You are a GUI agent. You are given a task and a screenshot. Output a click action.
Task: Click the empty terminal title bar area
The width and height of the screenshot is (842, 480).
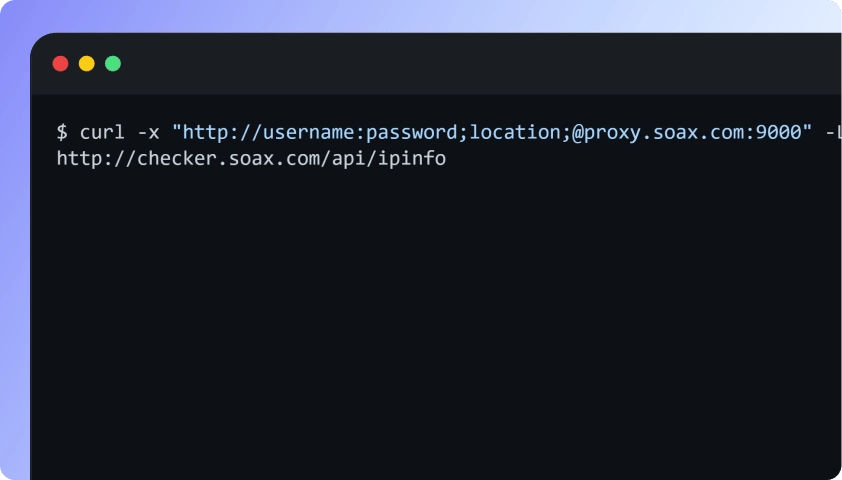click(x=450, y=64)
